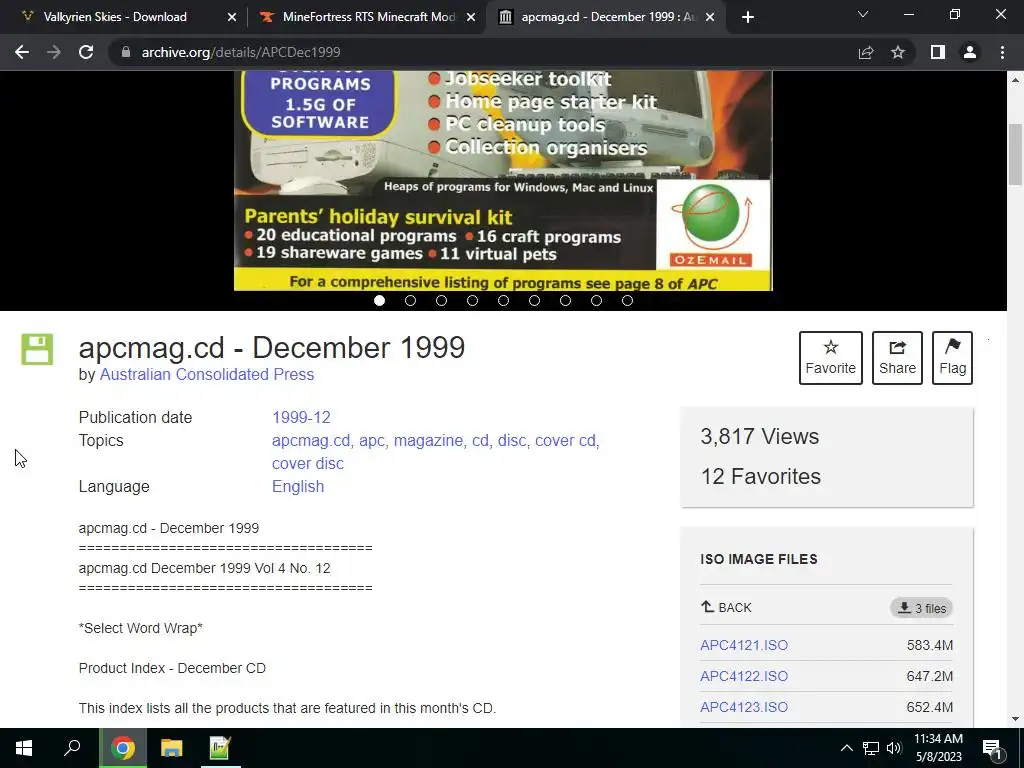
Task: Click the browser forward arrow
Action: pos(54,52)
